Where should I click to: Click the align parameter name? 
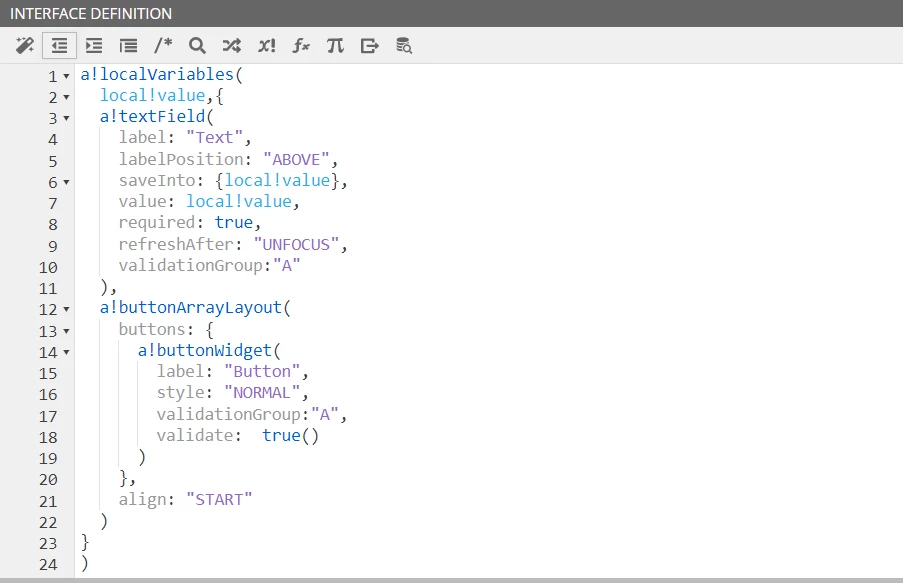[x=143, y=499]
